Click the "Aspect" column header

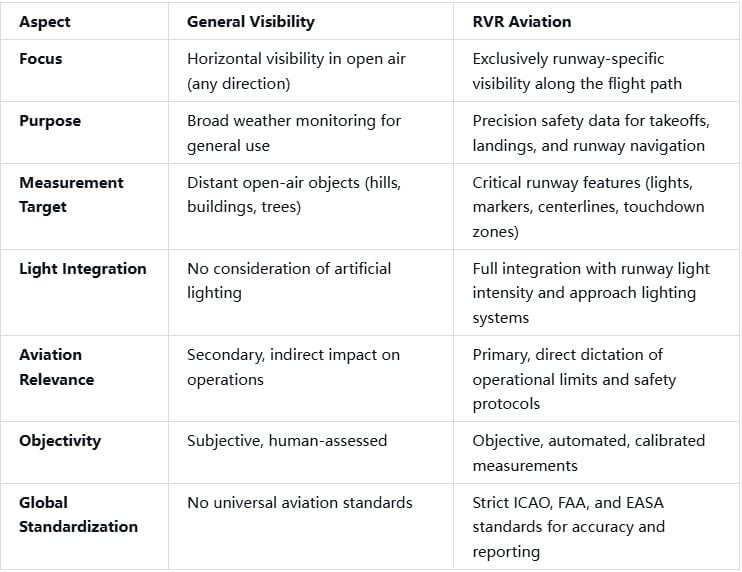pyautogui.click(x=46, y=19)
